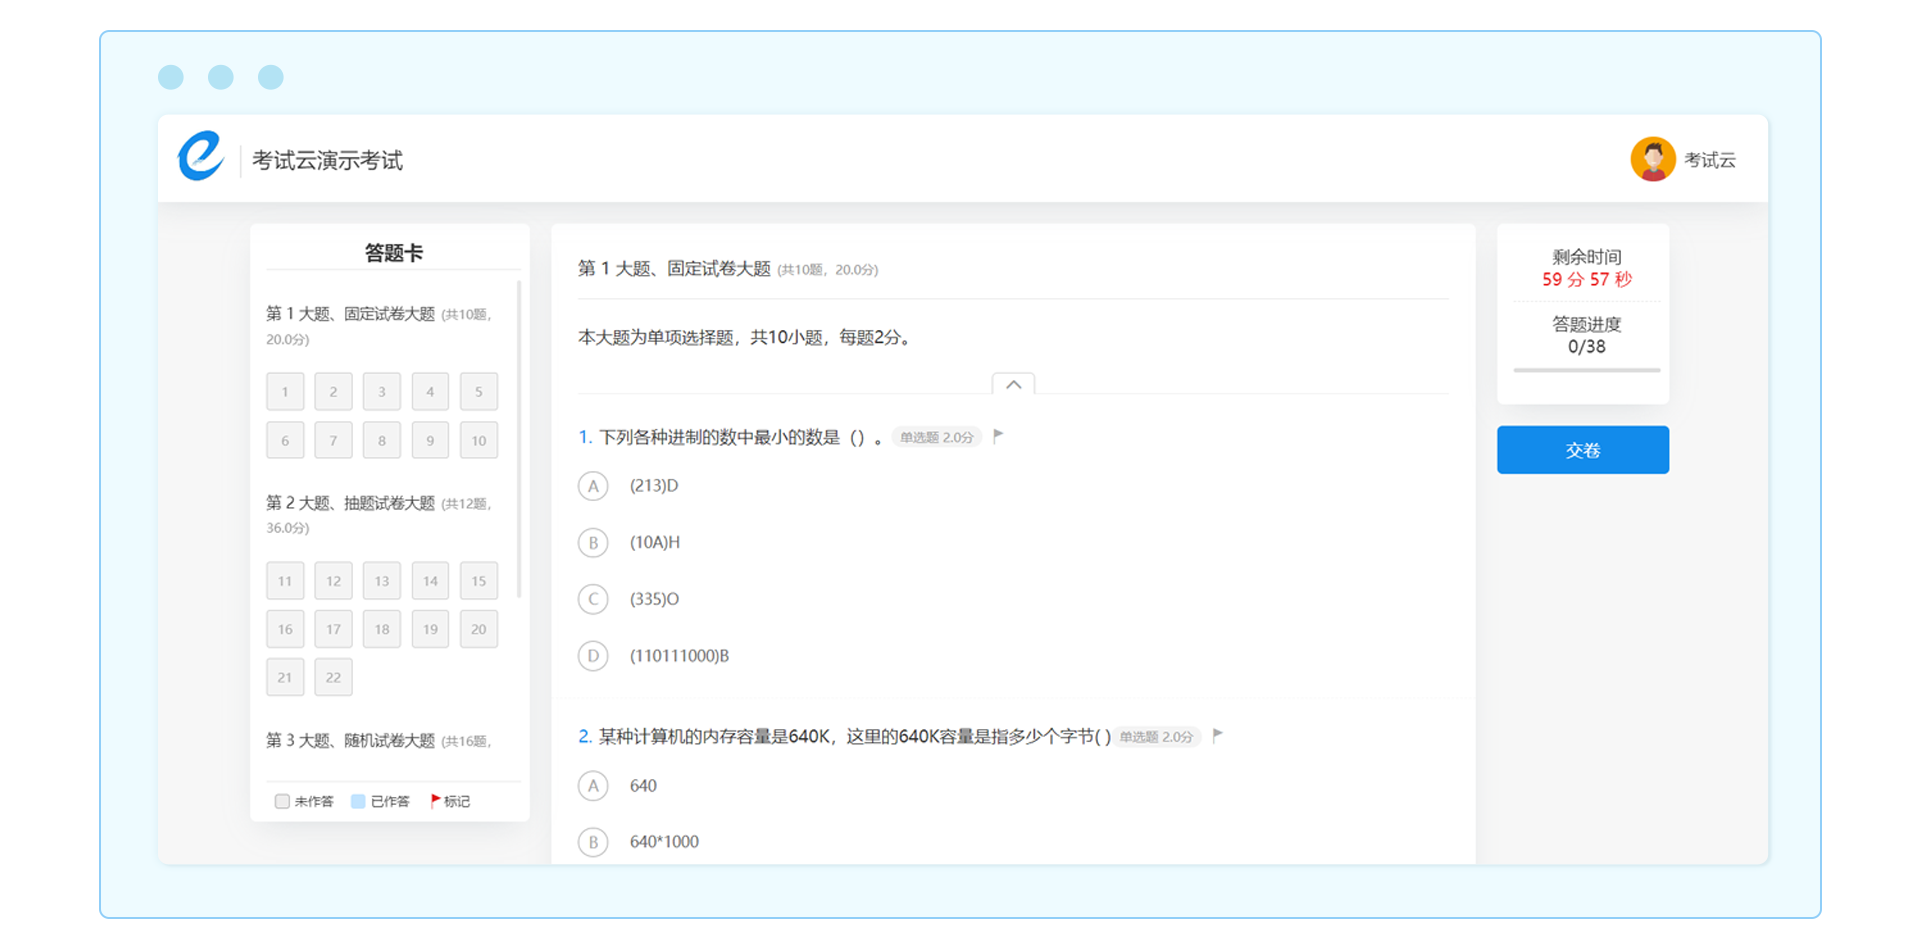
Task: Click the red flag legend icon
Action: pyautogui.click(x=435, y=801)
